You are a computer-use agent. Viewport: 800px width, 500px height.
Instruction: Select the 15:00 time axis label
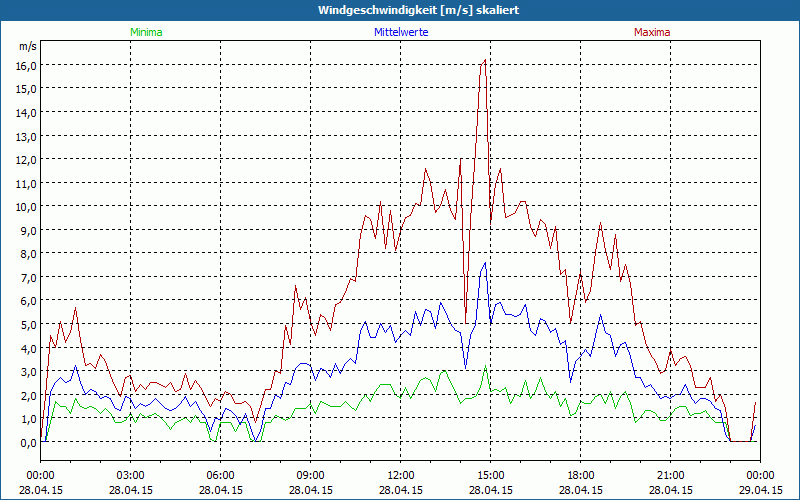tap(491, 475)
